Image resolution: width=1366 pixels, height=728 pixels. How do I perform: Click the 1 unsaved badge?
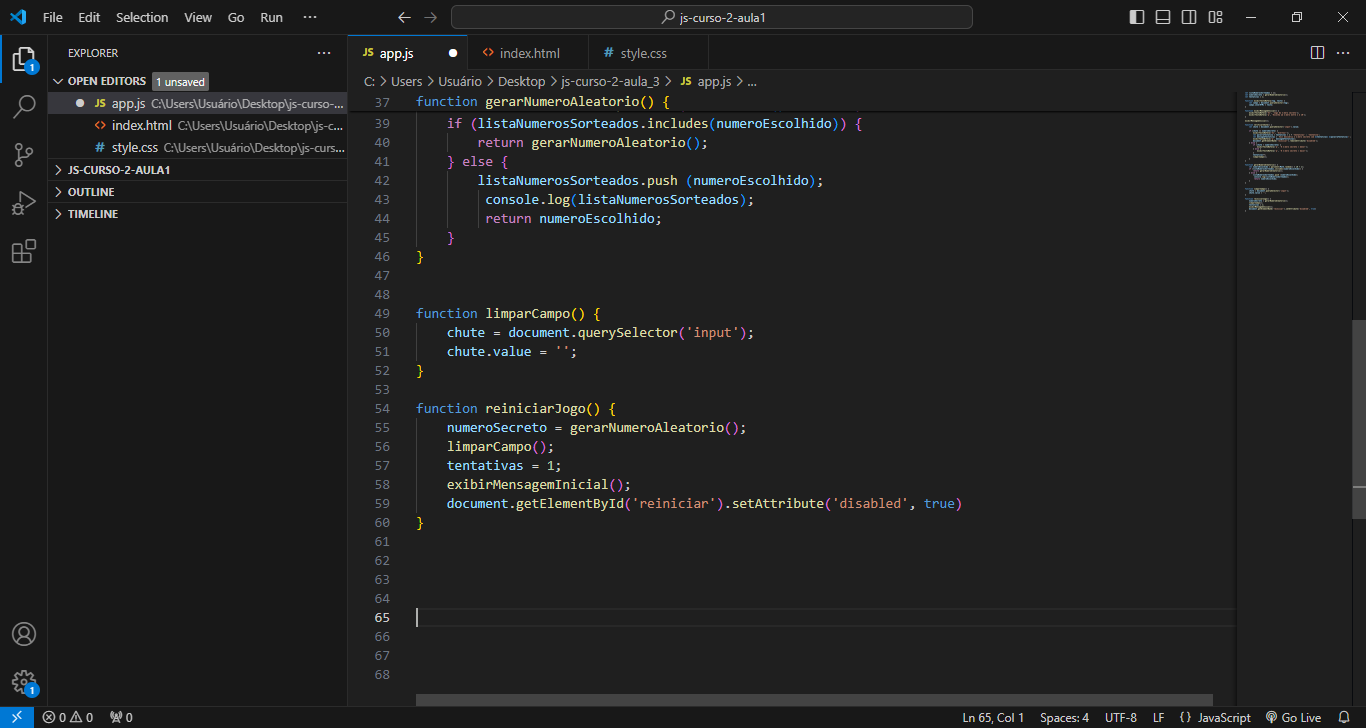pyautogui.click(x=181, y=82)
